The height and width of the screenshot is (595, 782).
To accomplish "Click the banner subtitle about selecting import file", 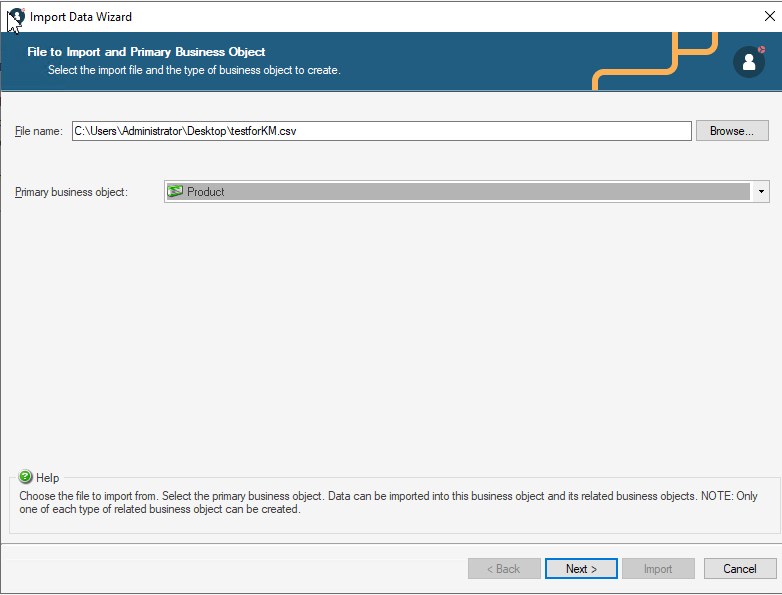I will 194,70.
